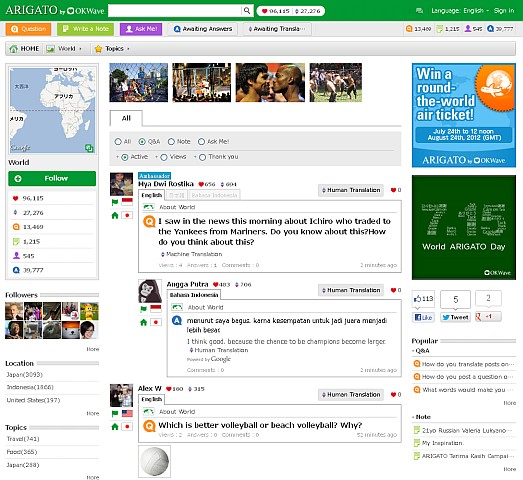Click heart icon beside Ilya's Human Translation
This screenshot has height=480, width=523.
[393, 190]
